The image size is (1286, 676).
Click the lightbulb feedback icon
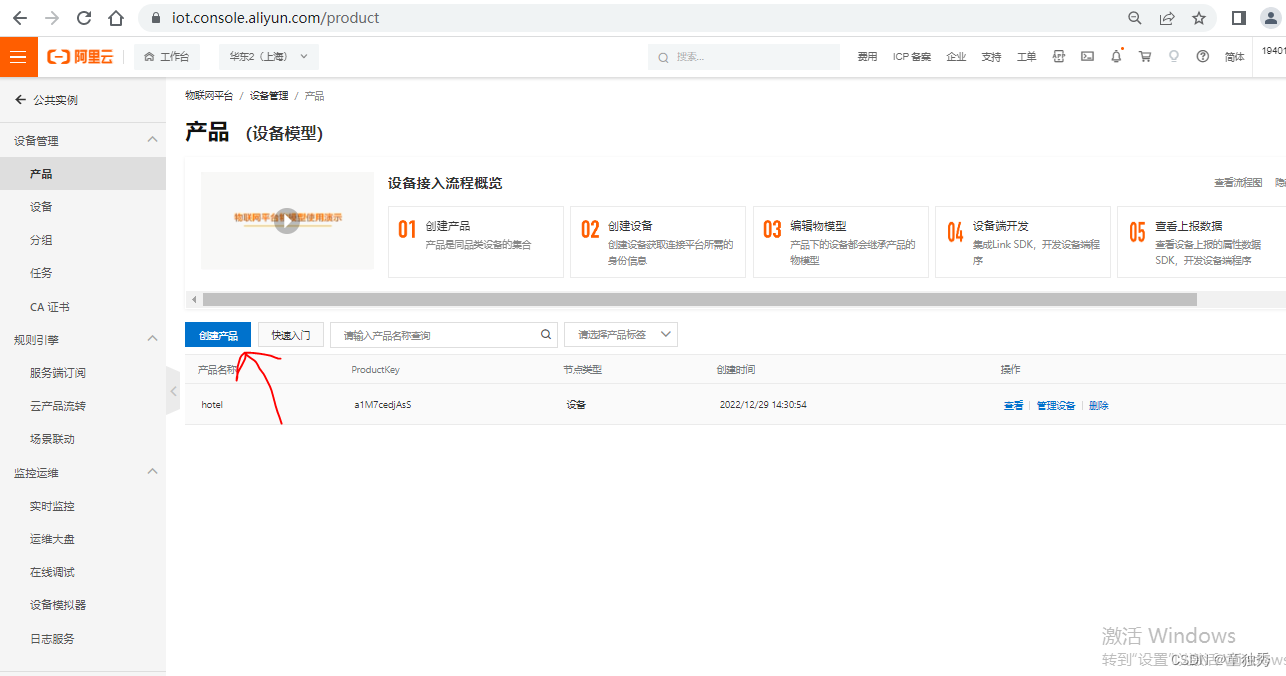coord(1173,57)
